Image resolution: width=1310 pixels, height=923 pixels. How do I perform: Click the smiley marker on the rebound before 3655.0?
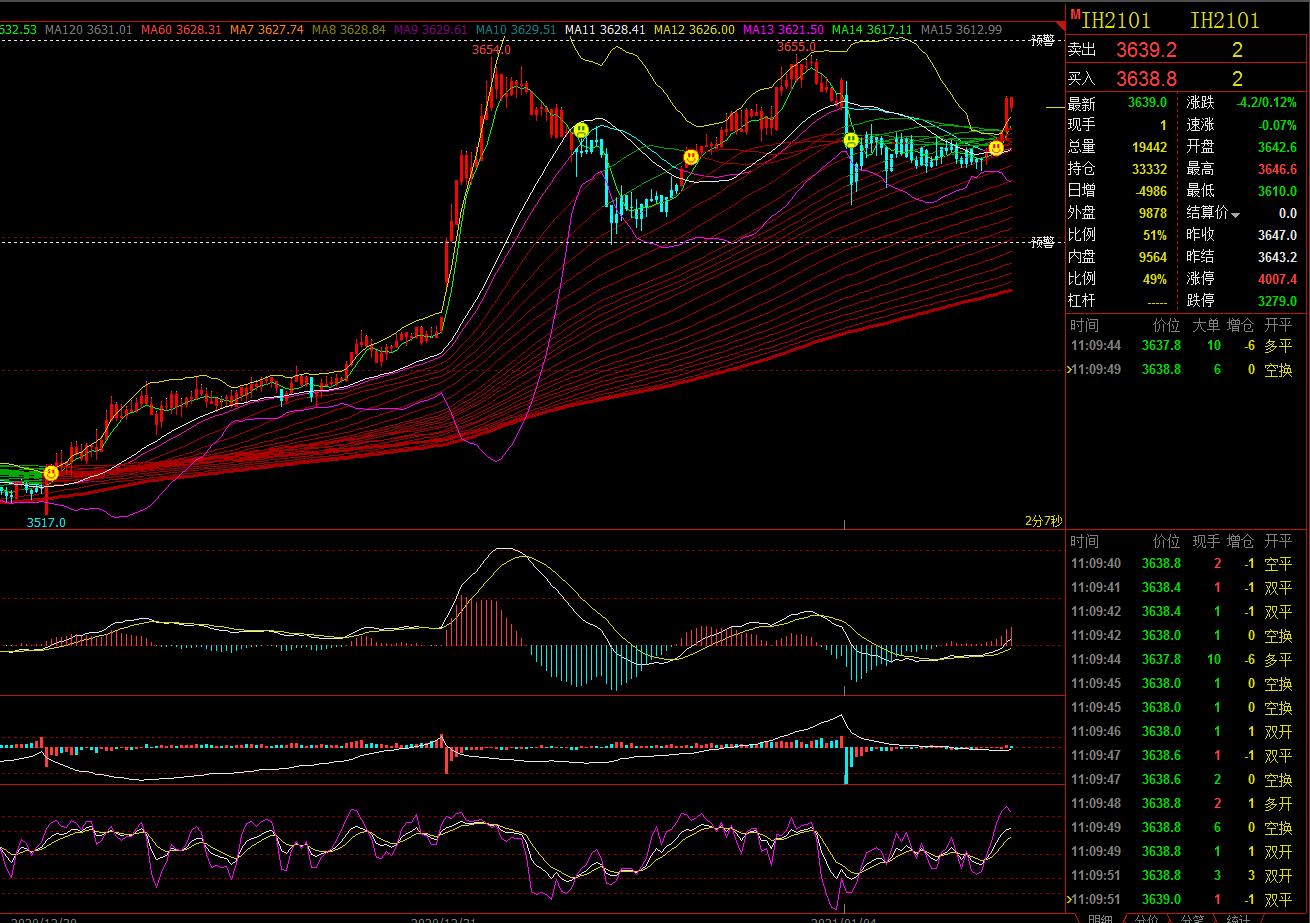(x=691, y=157)
